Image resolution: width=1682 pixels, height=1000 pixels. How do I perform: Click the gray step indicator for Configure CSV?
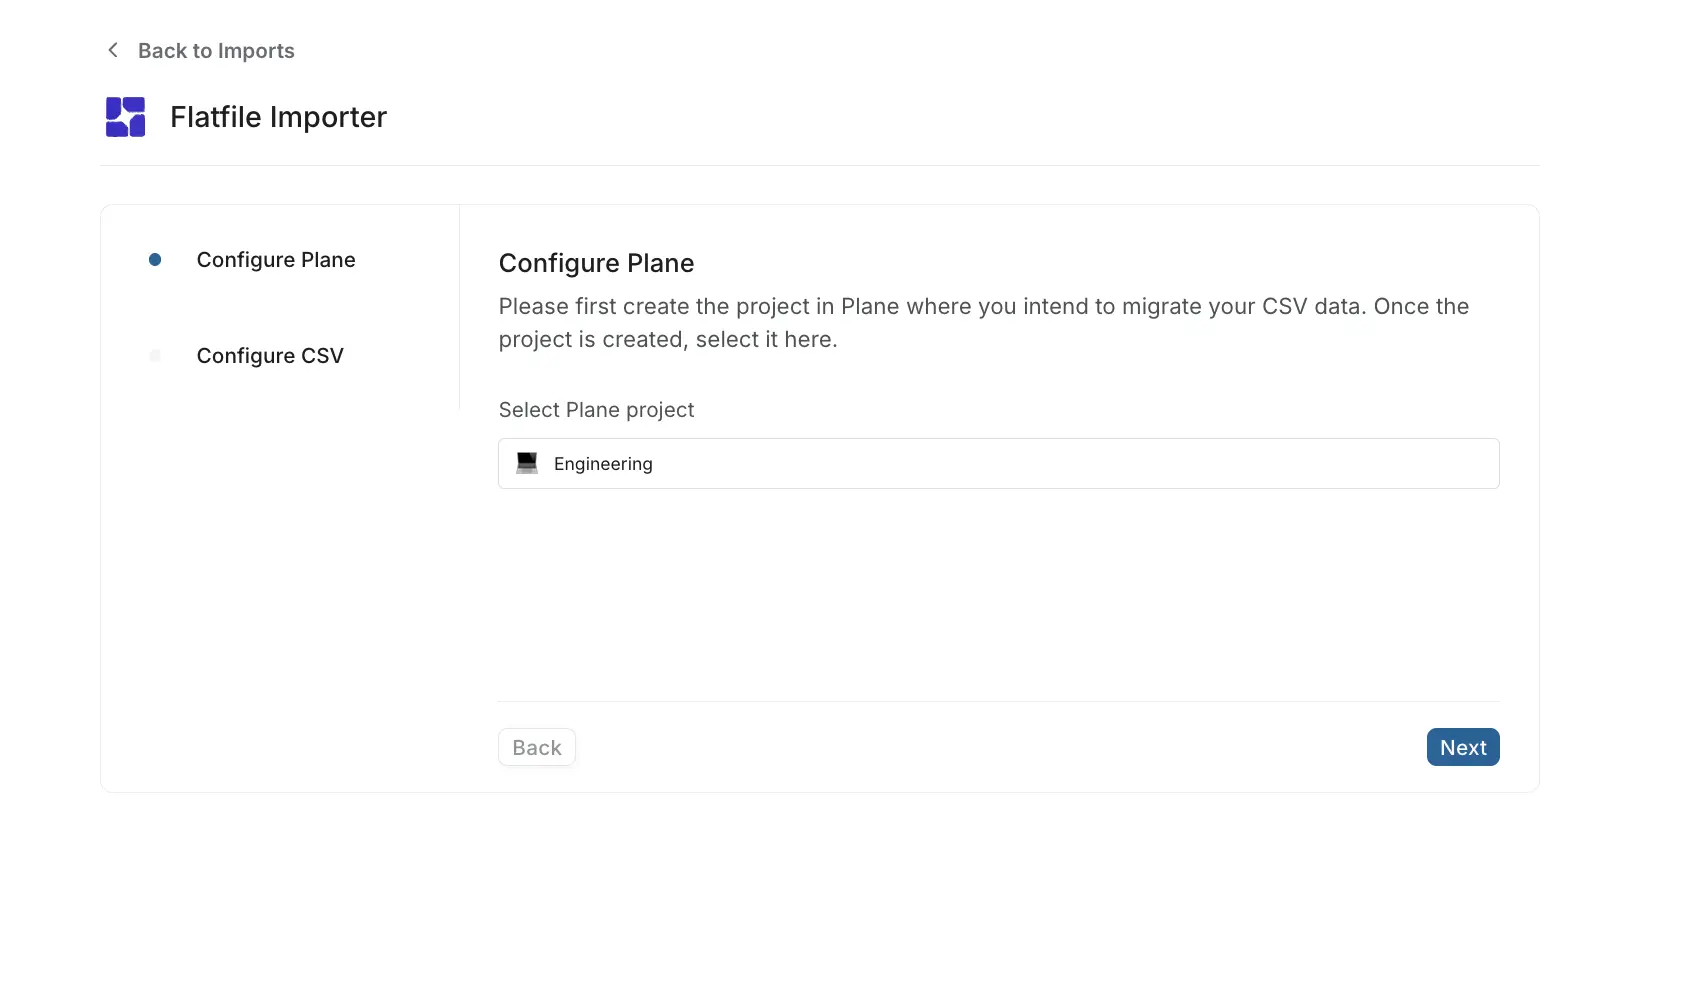pyautogui.click(x=155, y=355)
